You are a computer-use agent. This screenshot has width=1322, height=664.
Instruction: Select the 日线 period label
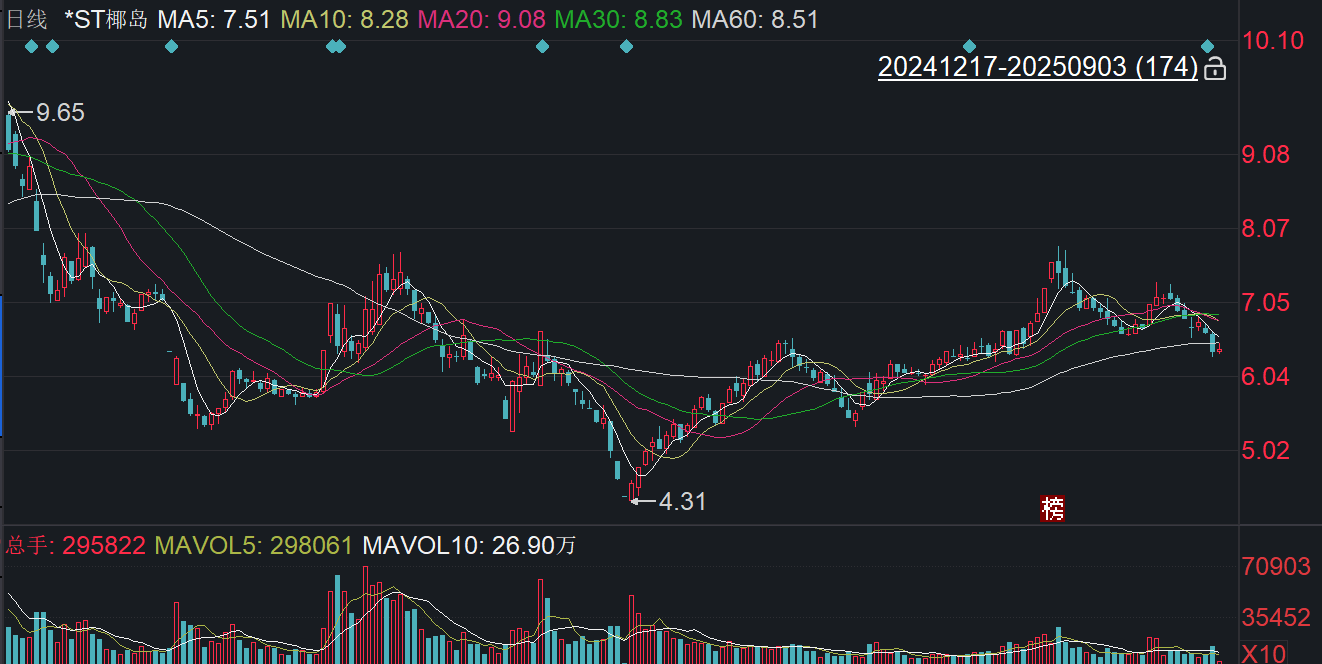(x=27, y=19)
